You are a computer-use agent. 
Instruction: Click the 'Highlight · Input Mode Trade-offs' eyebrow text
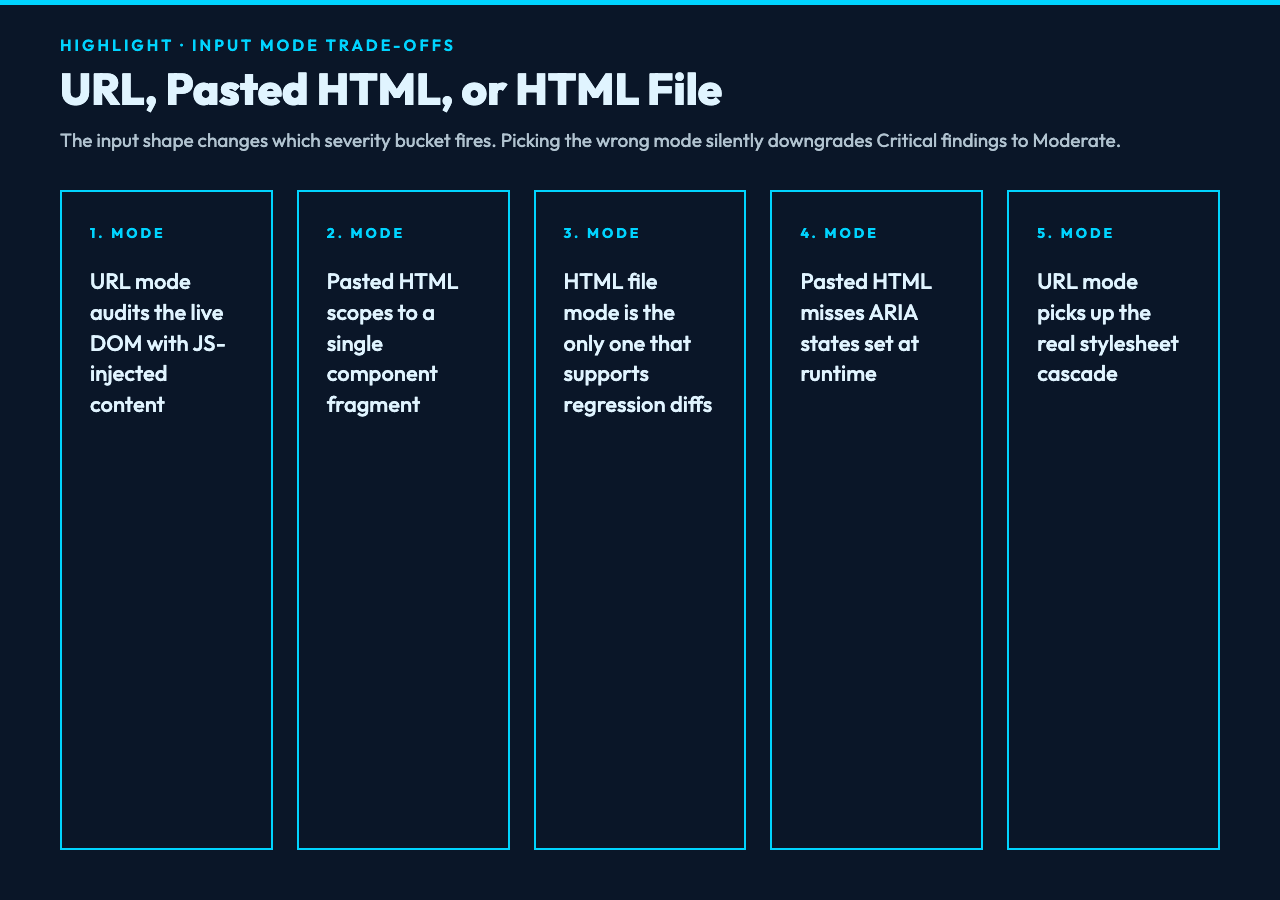point(257,45)
